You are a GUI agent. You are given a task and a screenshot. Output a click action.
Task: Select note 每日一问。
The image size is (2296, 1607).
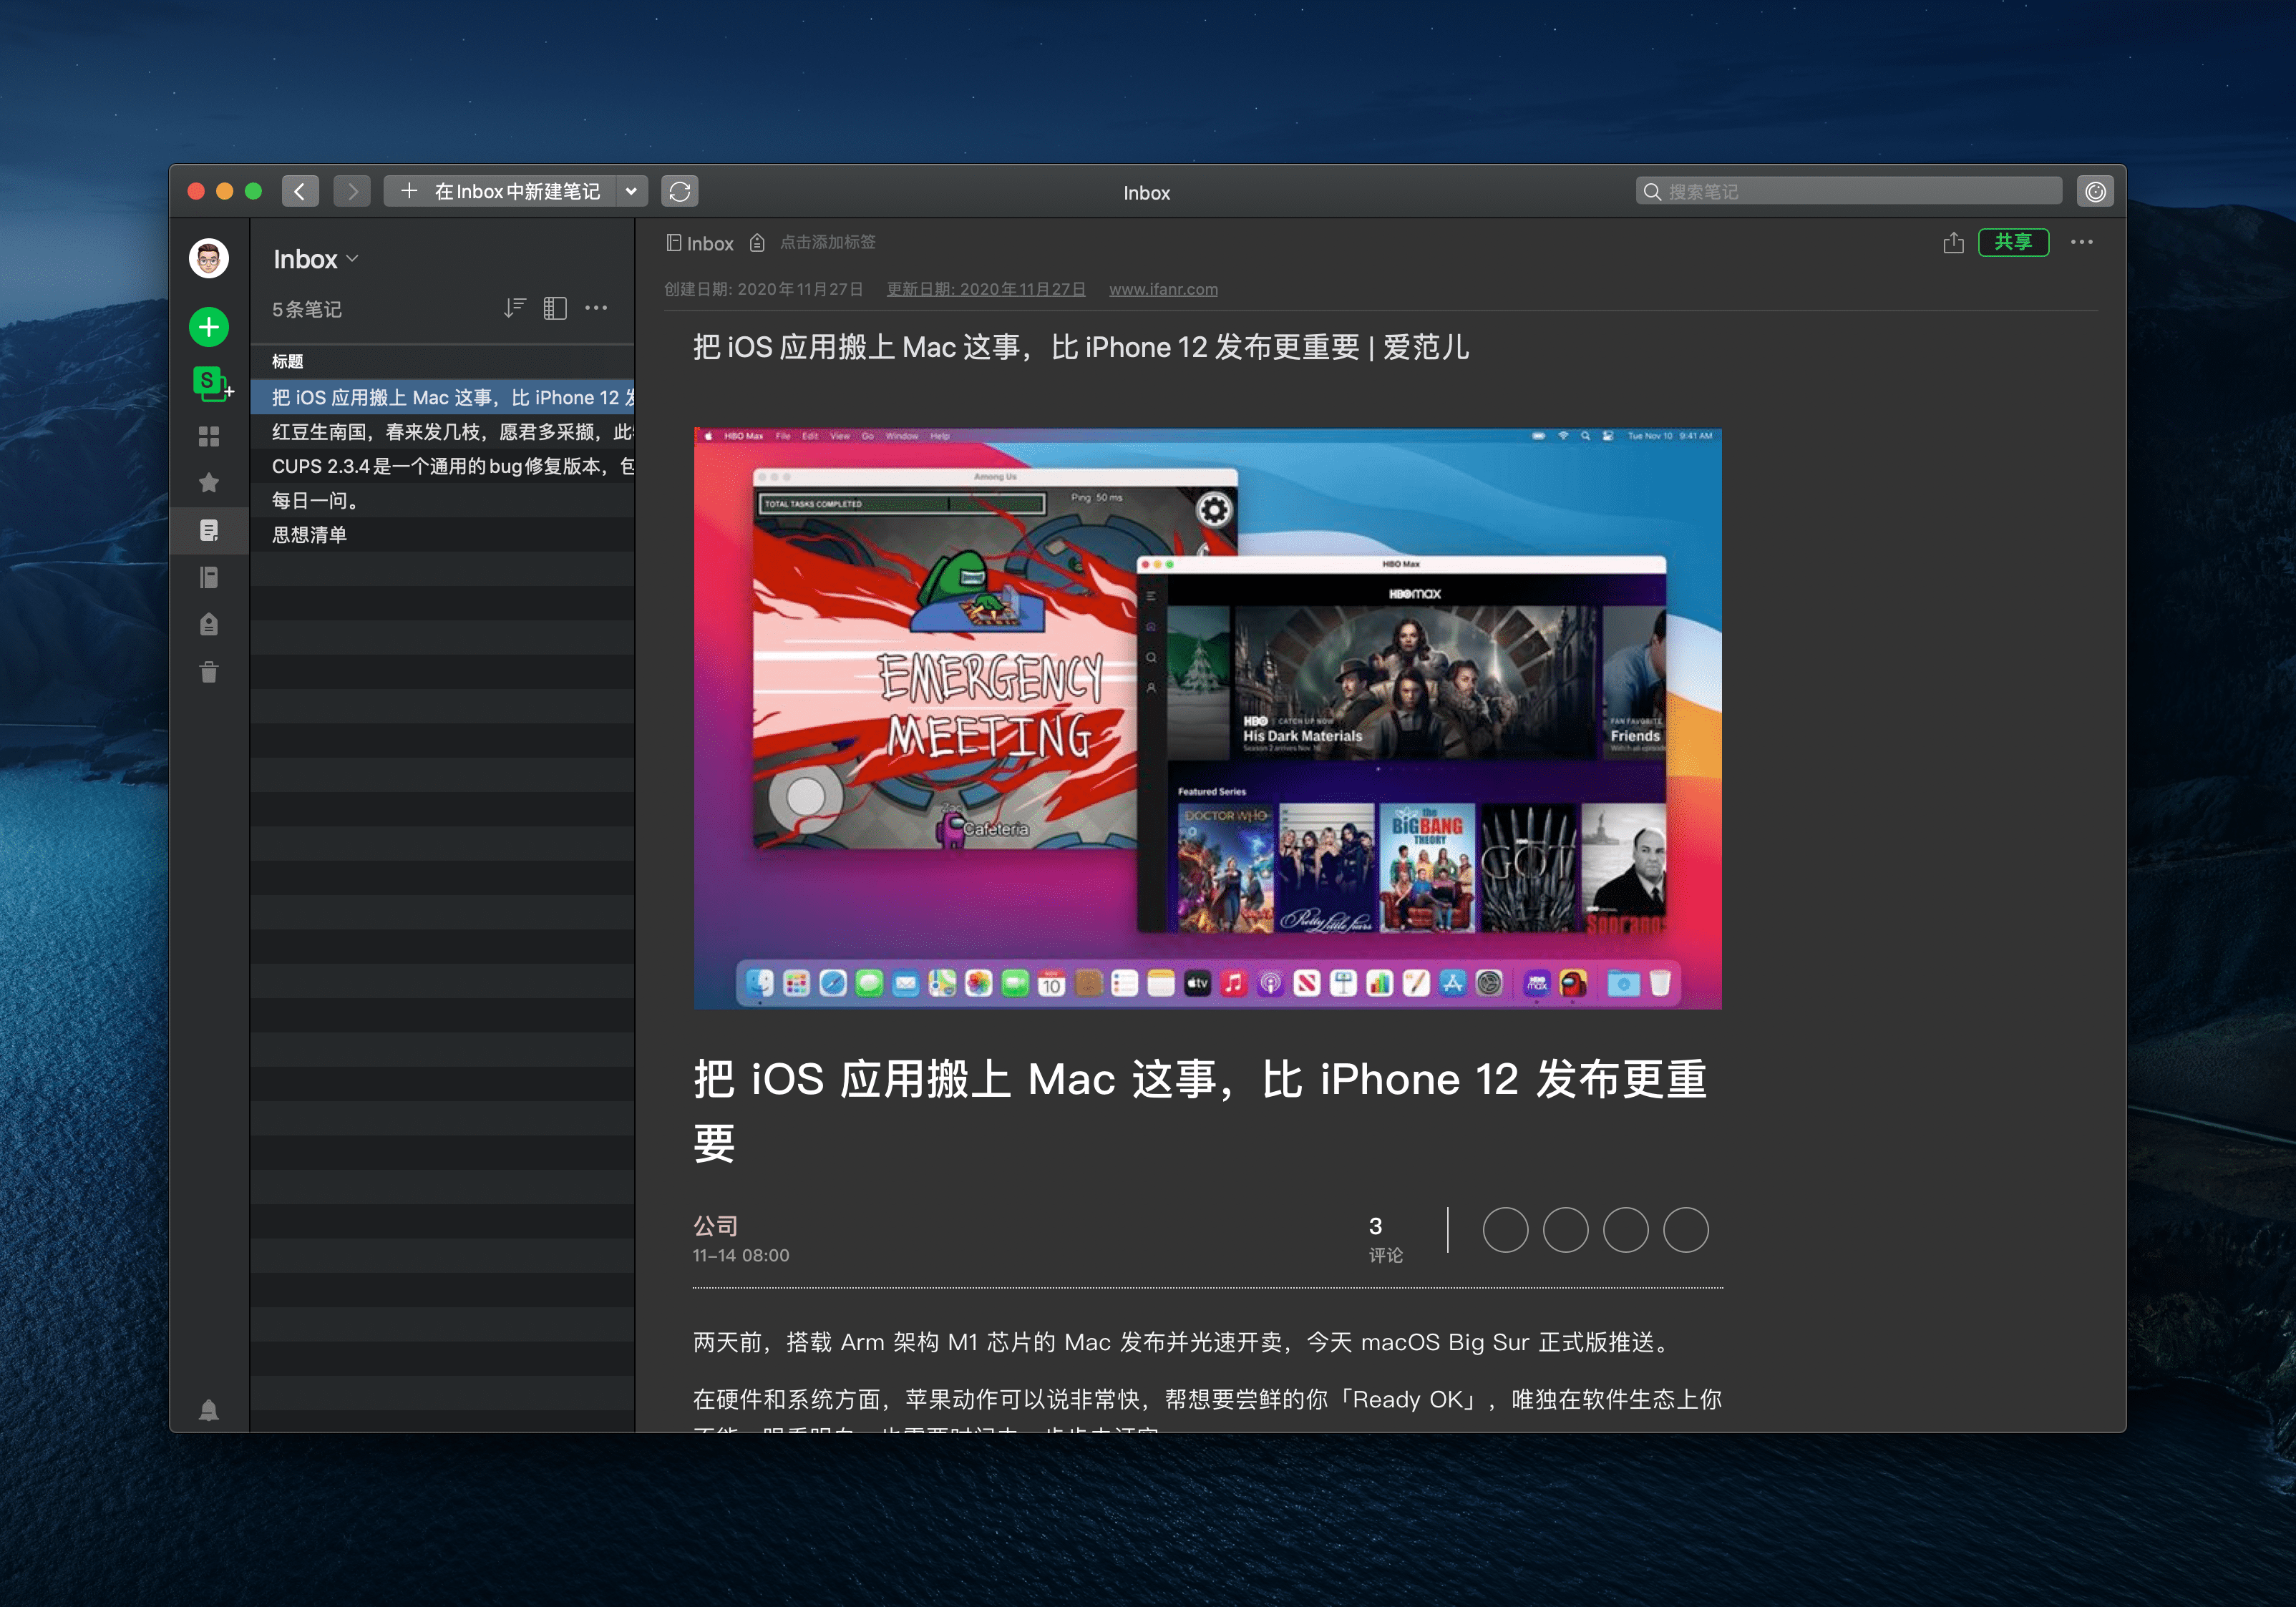[442, 500]
